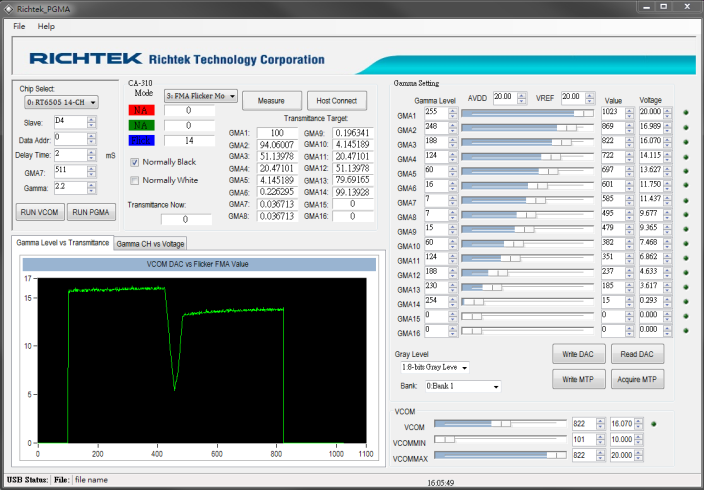Click the GMA1 transmittance target field 100
Viewport: 704px width, 490px height.
[277, 133]
